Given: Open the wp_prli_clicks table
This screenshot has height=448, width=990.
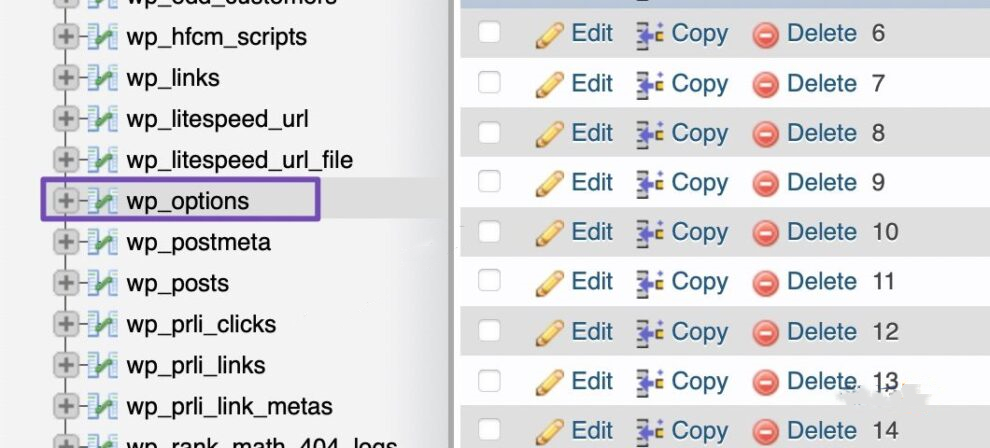Looking at the screenshot, I should [x=201, y=324].
